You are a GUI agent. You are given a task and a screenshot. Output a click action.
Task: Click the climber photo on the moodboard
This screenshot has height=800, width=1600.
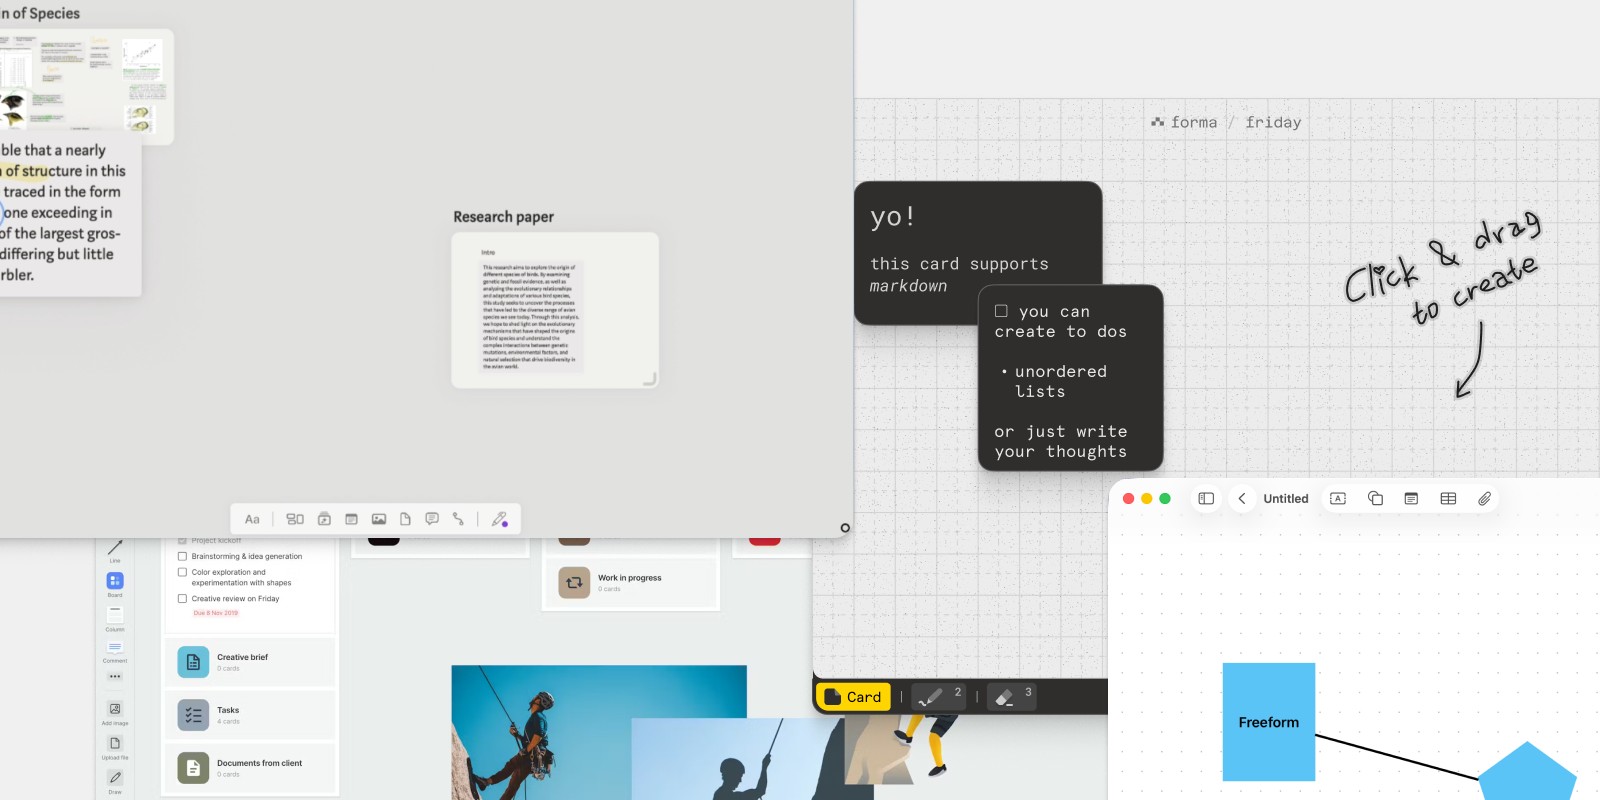(x=540, y=730)
